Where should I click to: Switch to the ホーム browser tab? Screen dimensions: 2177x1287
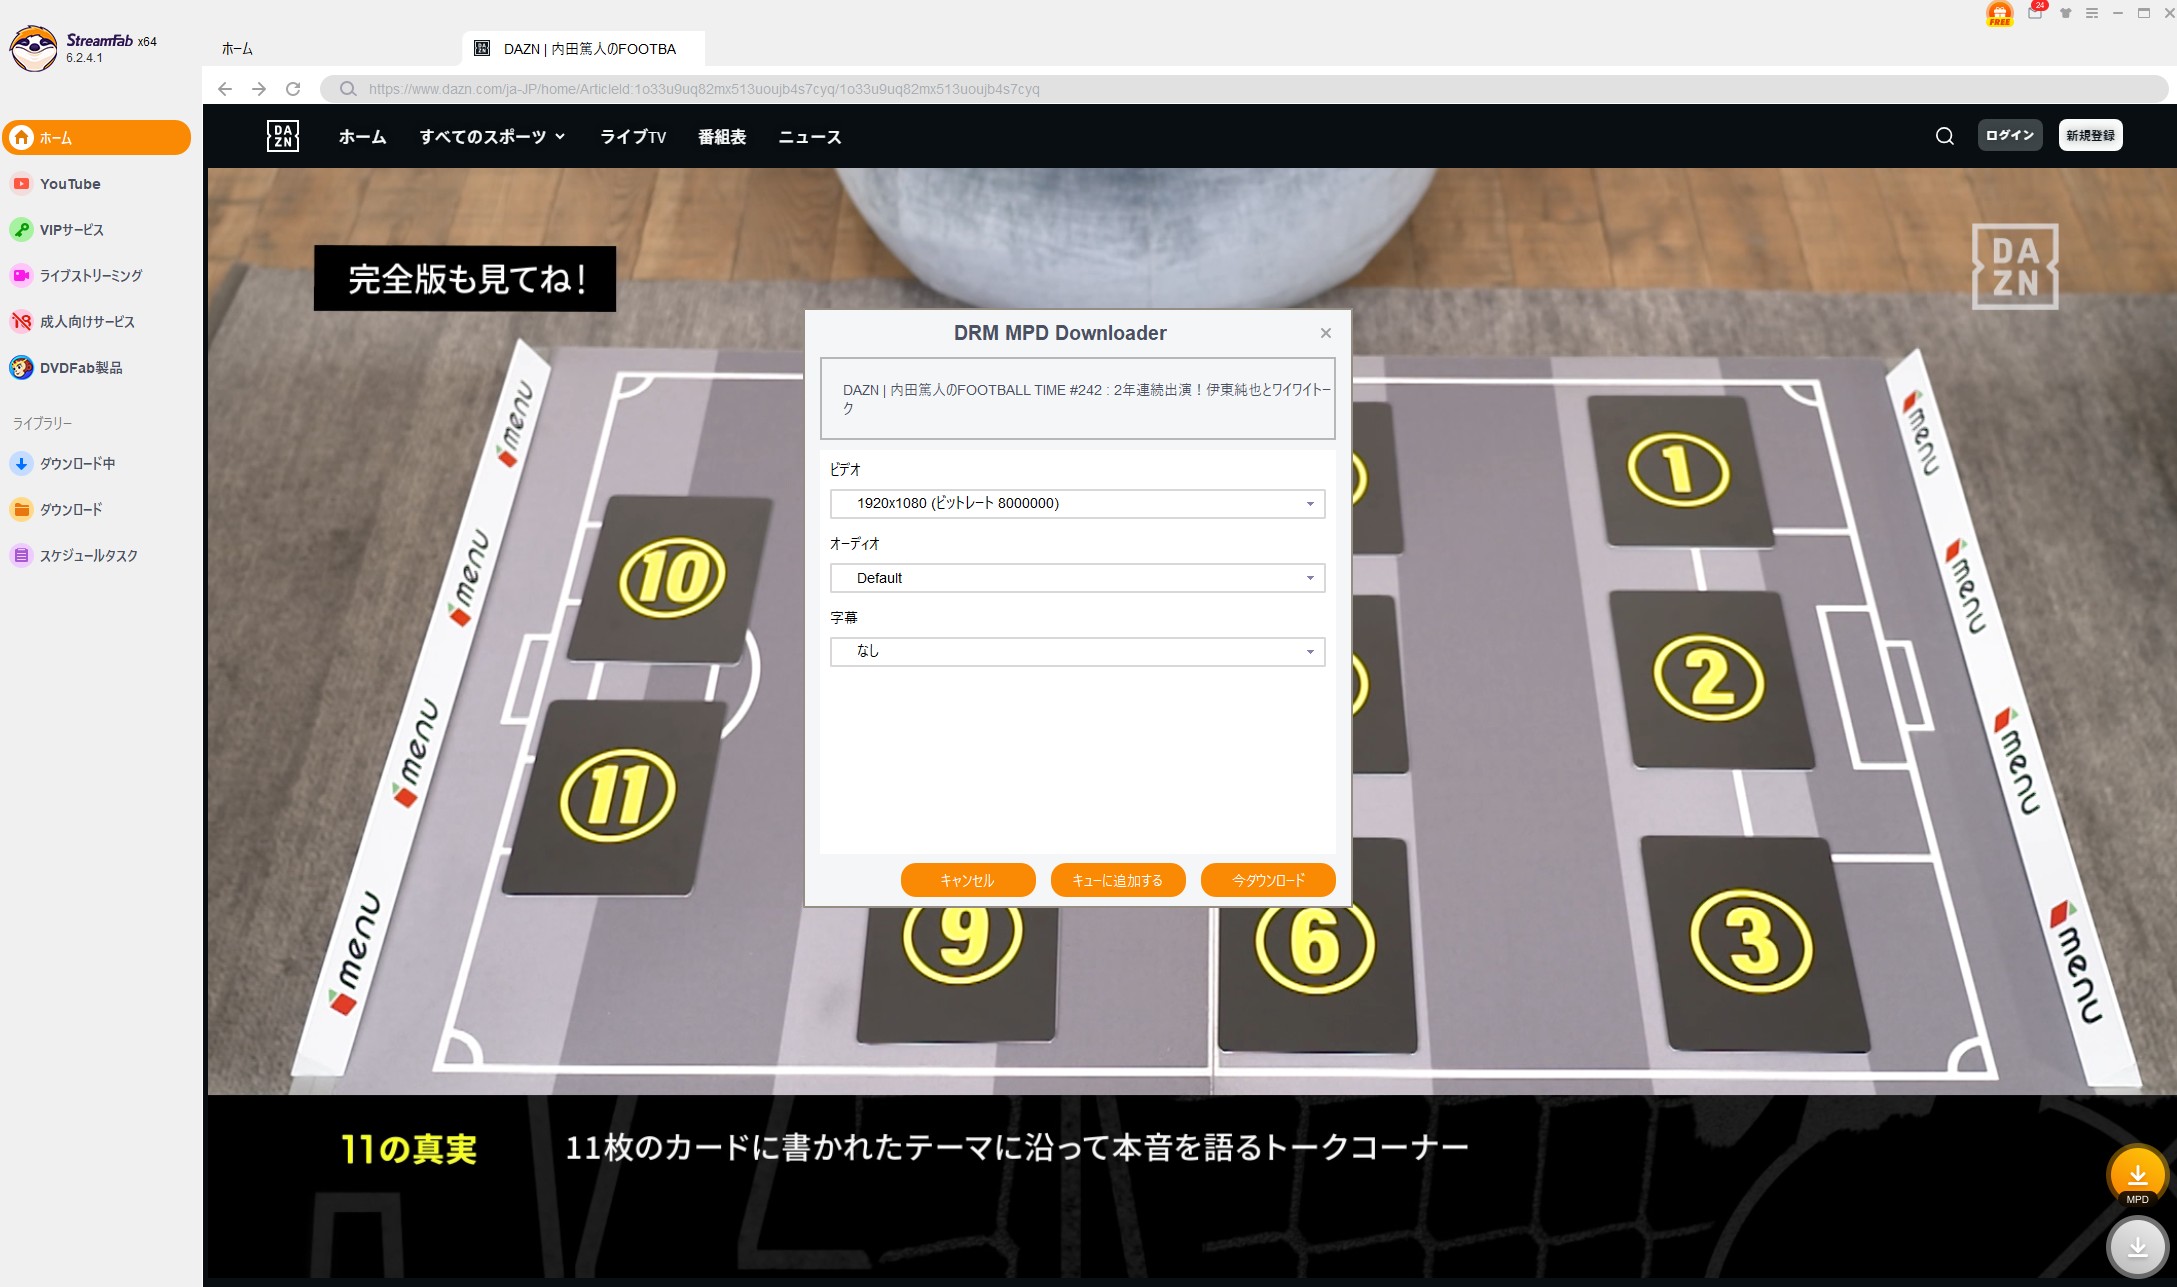click(237, 48)
